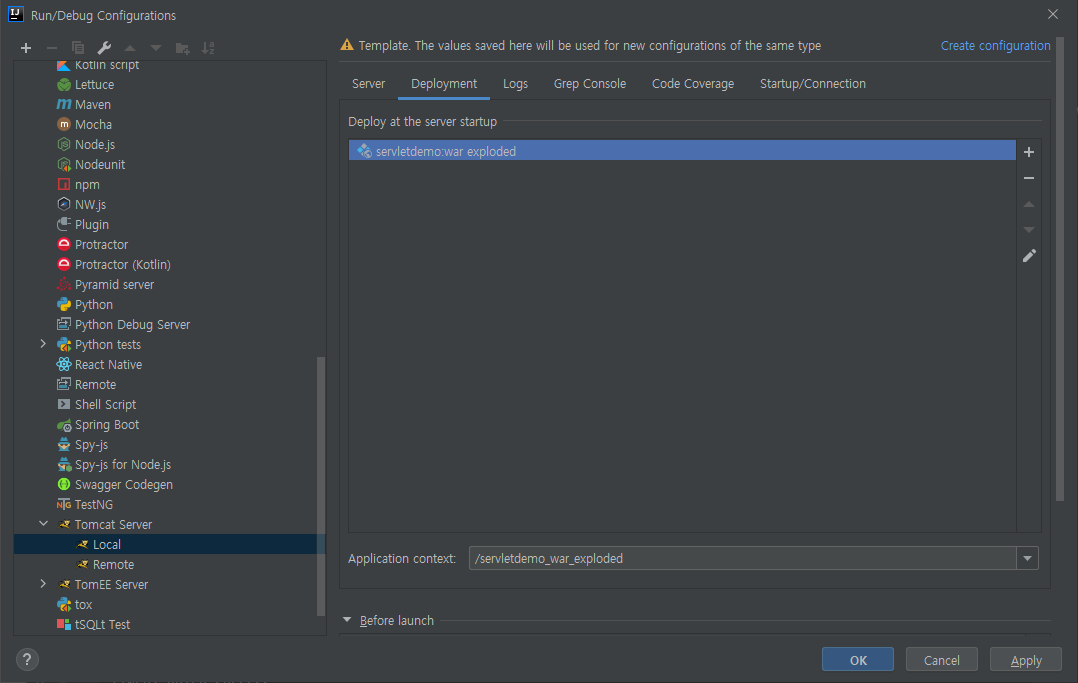Open the Code Coverage tab
The height and width of the screenshot is (683, 1078).
(x=692, y=83)
